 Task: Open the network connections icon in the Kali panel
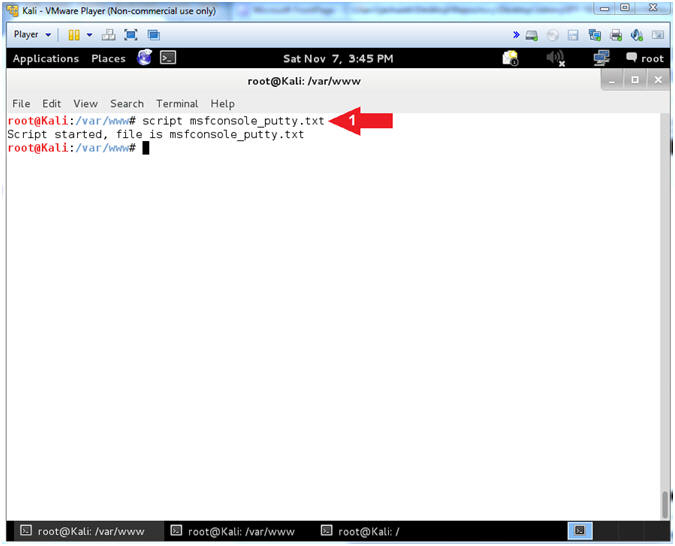tap(601, 58)
